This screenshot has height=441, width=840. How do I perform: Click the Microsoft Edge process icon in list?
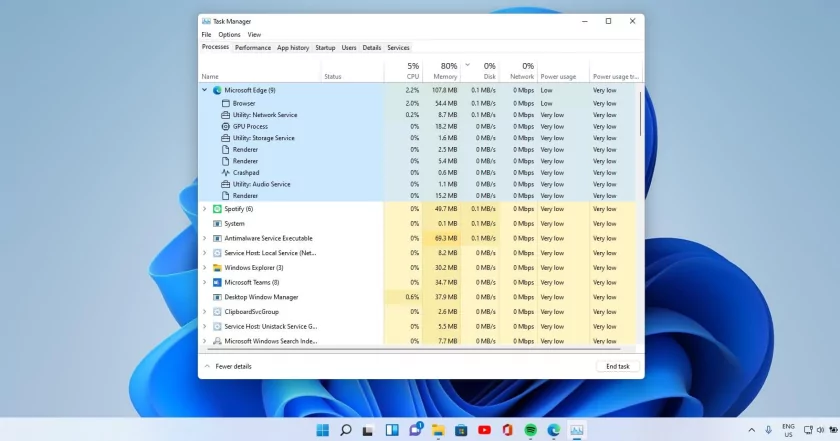click(217, 90)
